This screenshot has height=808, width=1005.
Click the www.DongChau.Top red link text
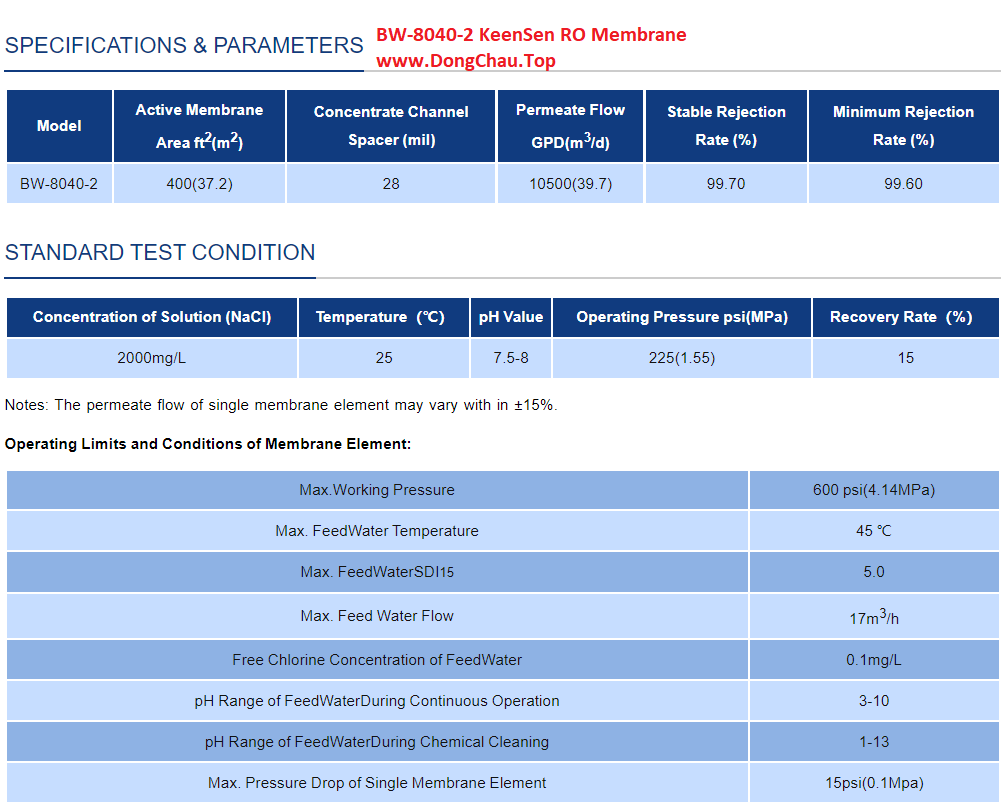click(465, 61)
